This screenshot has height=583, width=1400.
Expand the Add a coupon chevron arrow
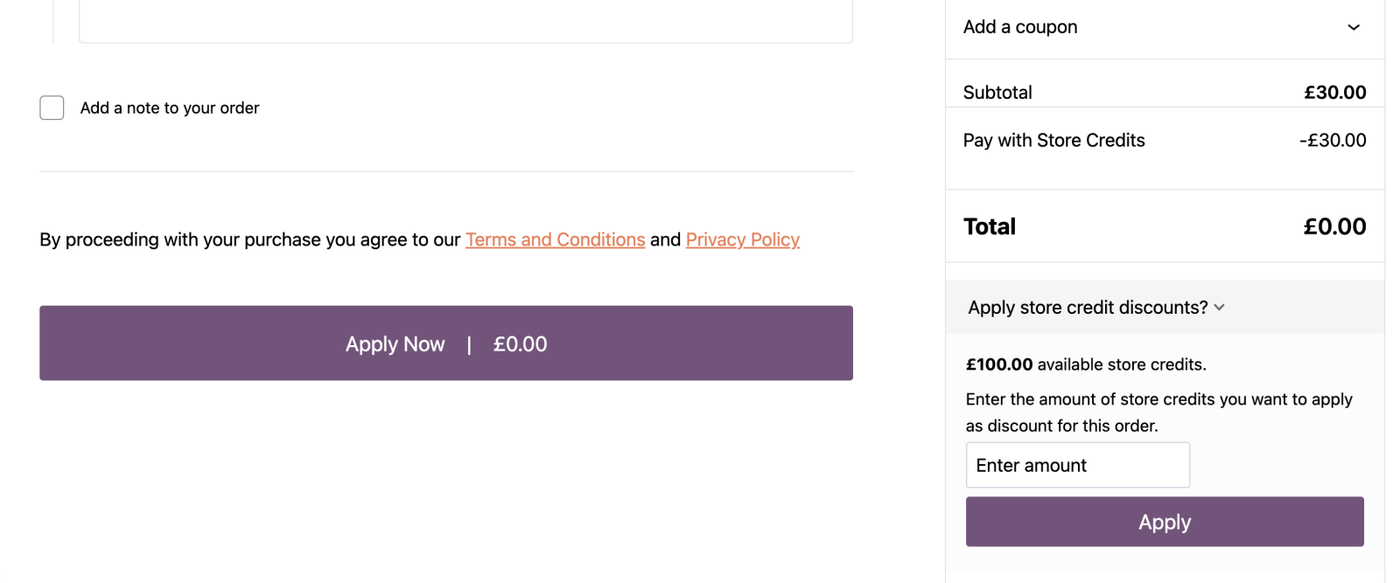pyautogui.click(x=1353, y=27)
